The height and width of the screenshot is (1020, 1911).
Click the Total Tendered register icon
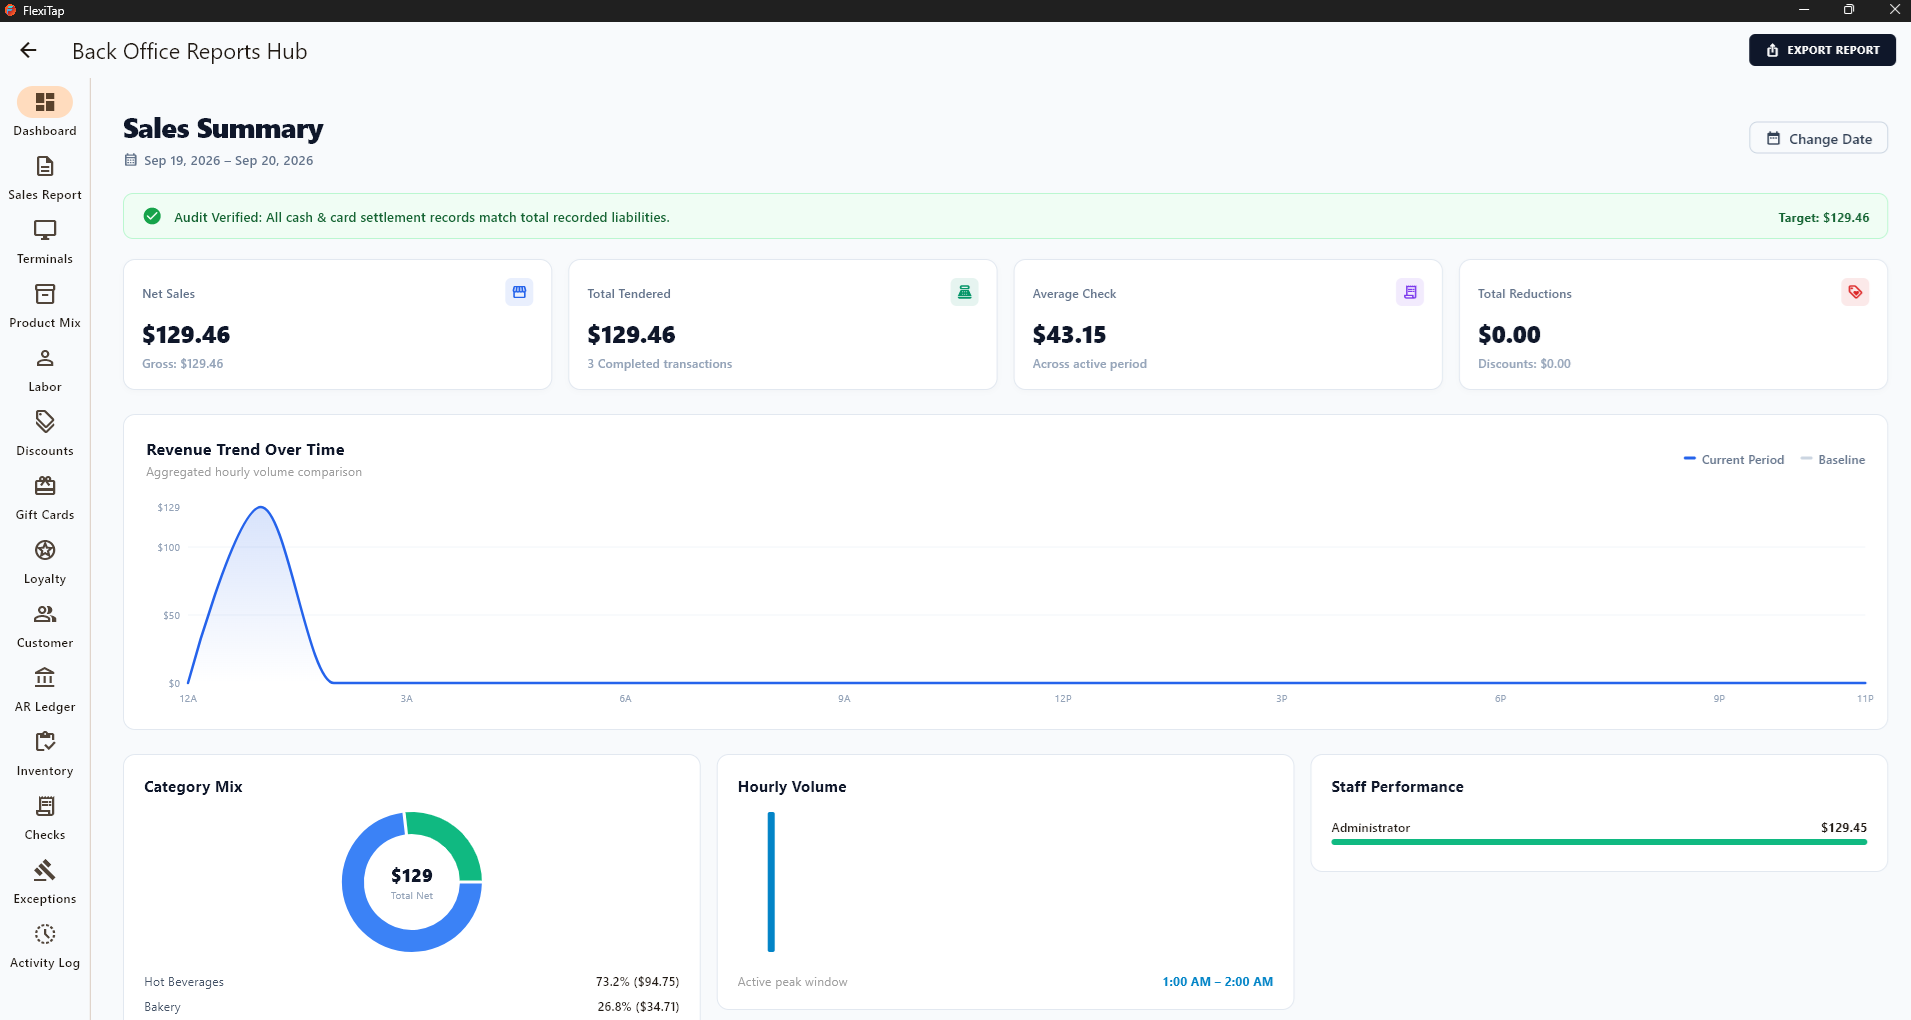pyautogui.click(x=964, y=292)
